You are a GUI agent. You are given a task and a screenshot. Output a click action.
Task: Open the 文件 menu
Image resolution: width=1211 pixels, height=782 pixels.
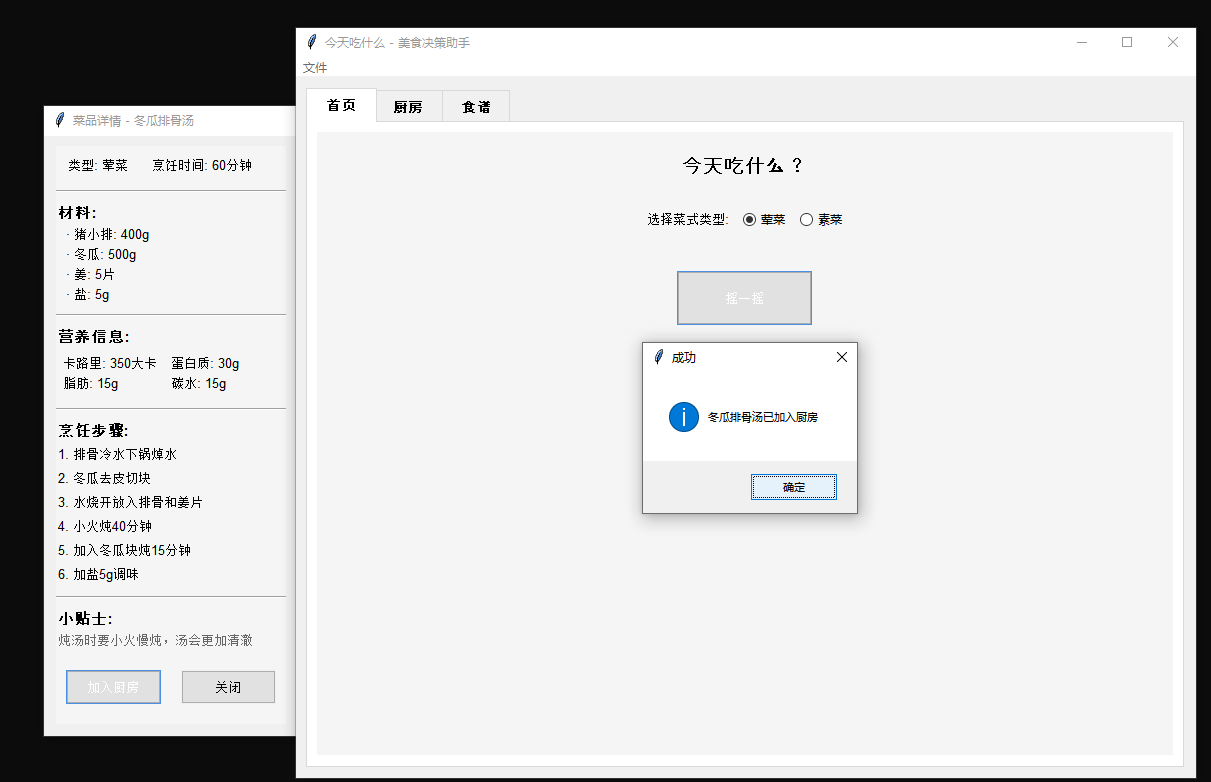[315, 68]
